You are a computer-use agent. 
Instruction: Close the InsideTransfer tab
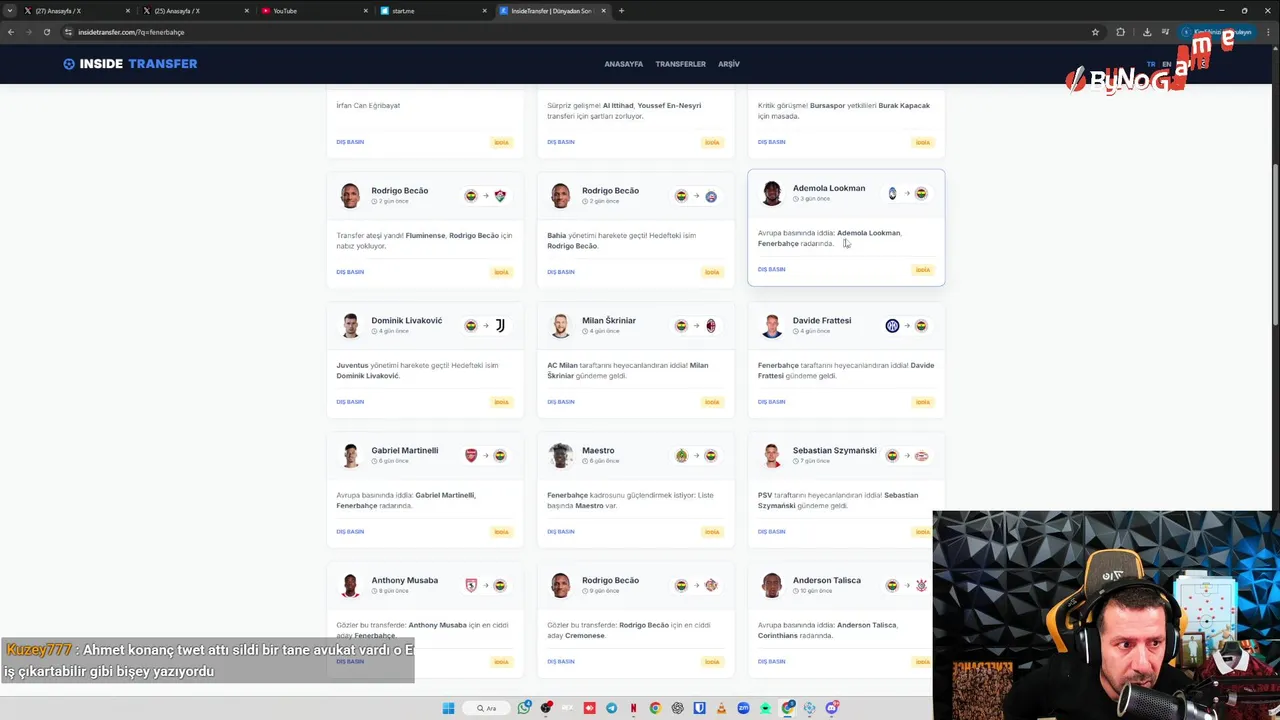click(603, 11)
